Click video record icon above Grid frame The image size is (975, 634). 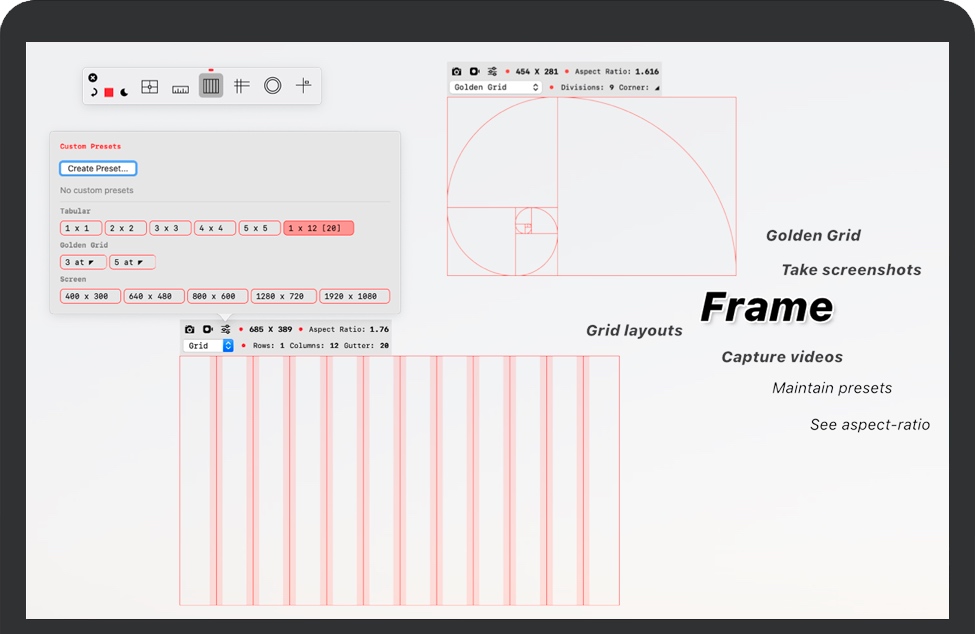(208, 329)
